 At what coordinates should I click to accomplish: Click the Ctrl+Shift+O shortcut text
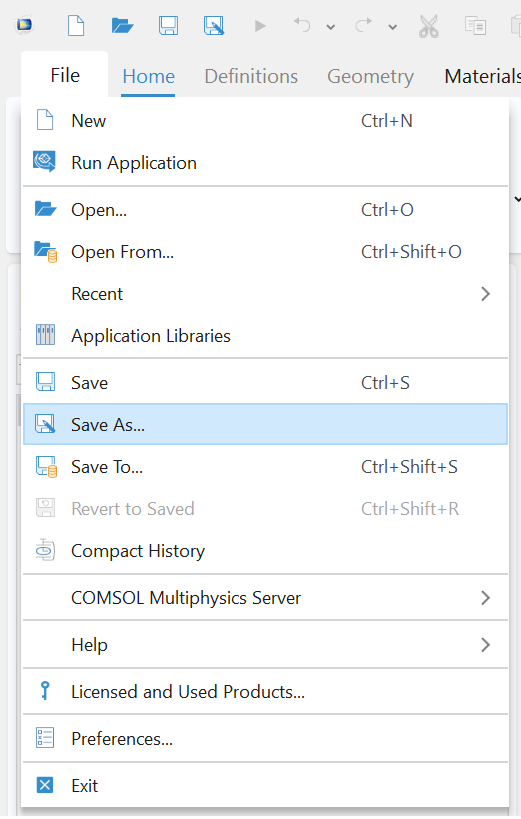411,252
